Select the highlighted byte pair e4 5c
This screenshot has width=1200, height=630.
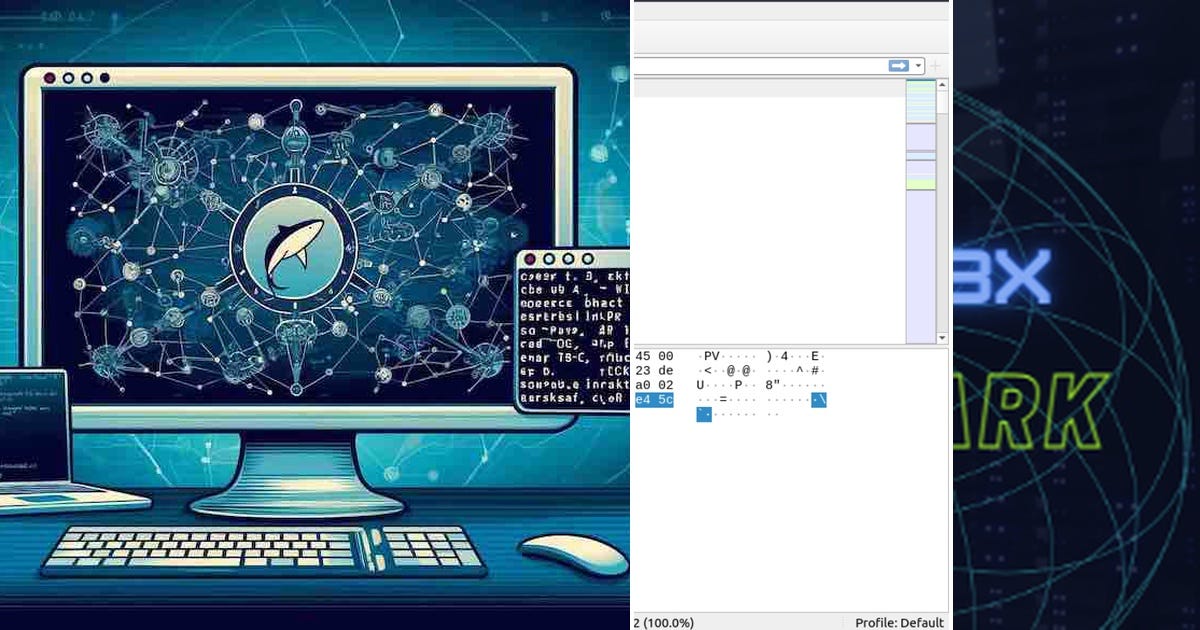(653, 400)
